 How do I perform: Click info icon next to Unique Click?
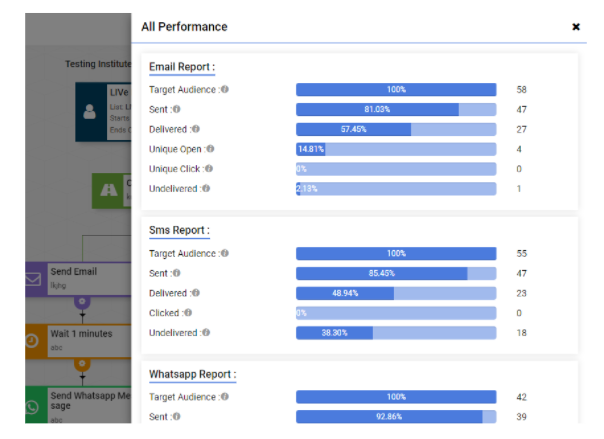[x=208, y=169]
